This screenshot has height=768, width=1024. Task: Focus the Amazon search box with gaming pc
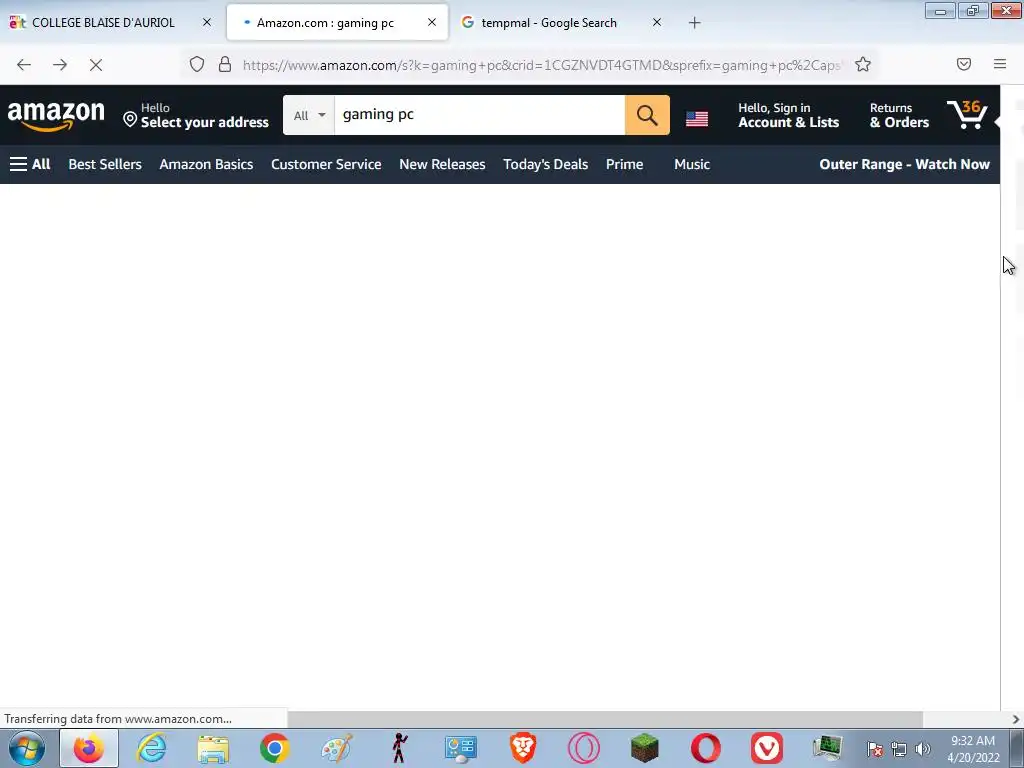[x=479, y=115]
